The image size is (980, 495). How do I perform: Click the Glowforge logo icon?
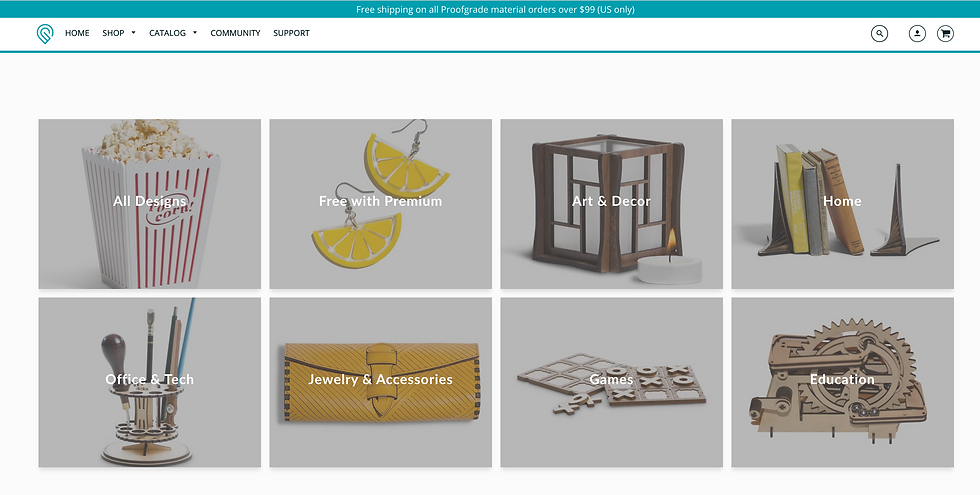tap(45, 34)
